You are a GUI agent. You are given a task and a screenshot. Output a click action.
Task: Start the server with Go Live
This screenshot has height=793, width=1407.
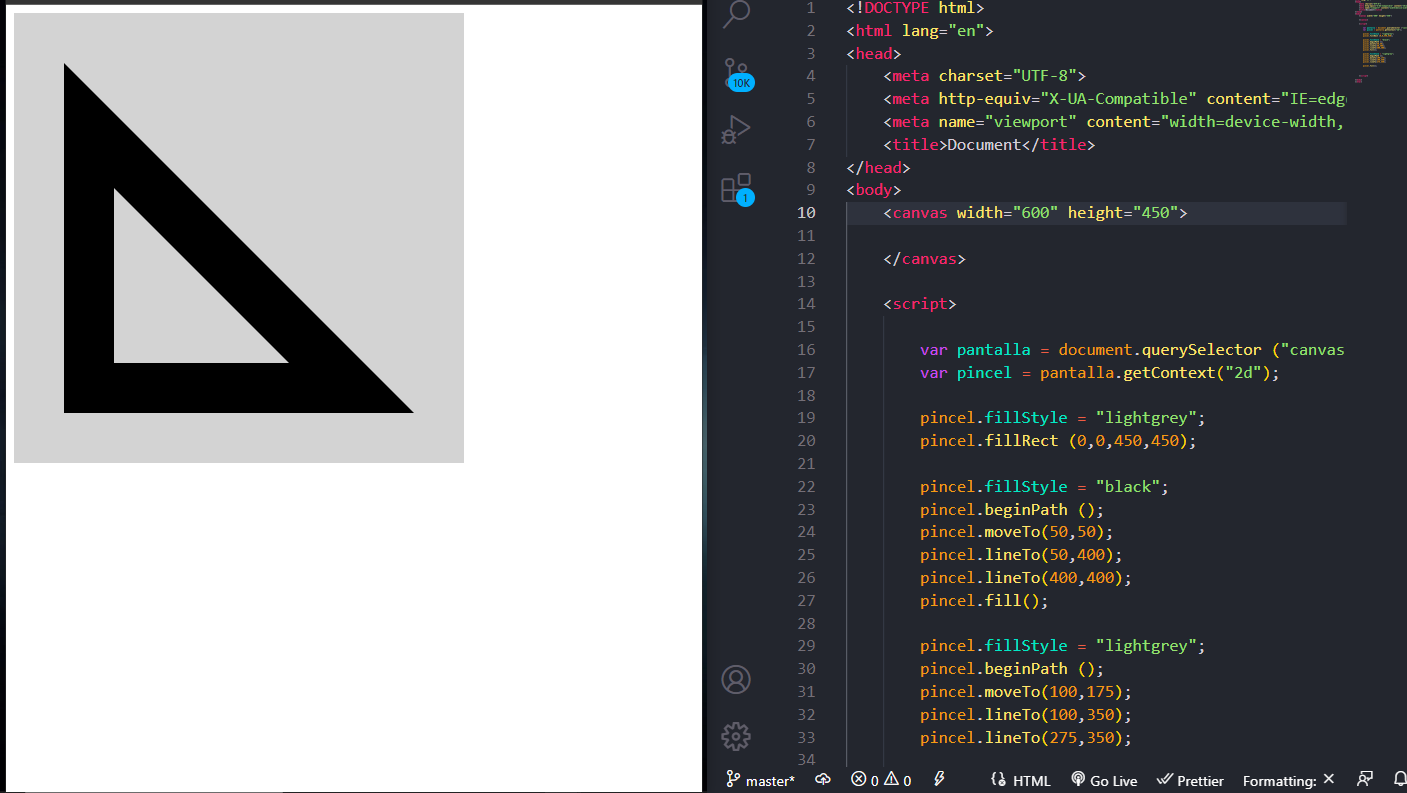tap(1104, 780)
